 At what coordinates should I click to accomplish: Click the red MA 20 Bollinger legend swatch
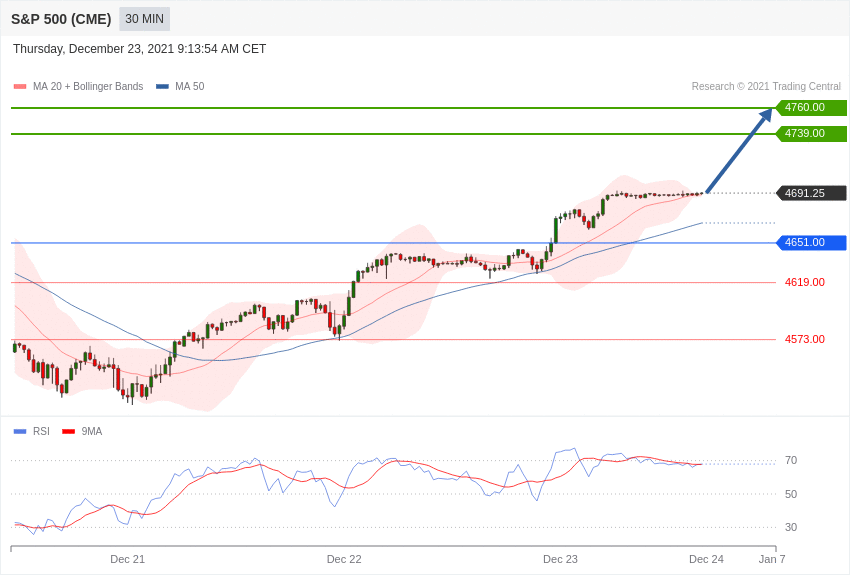click(20, 87)
